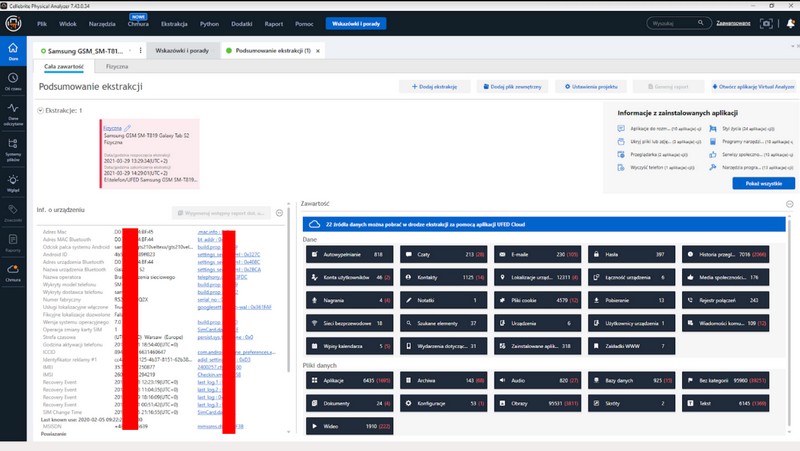The image size is (800, 451).
Task: Click the microphone icon on Nagrania tile
Action: pos(314,300)
